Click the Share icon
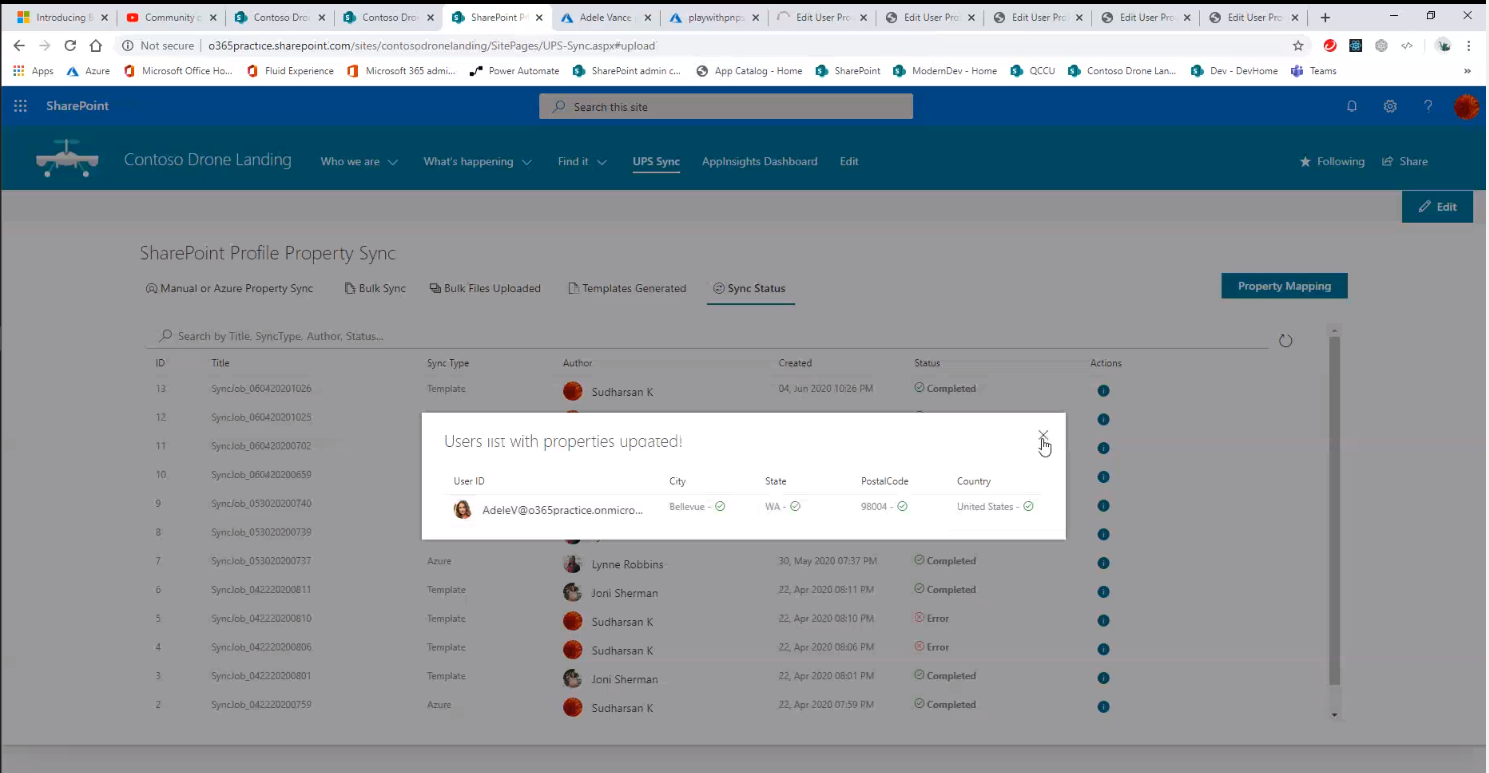Viewport: 1489px width, 773px height. pos(1405,161)
